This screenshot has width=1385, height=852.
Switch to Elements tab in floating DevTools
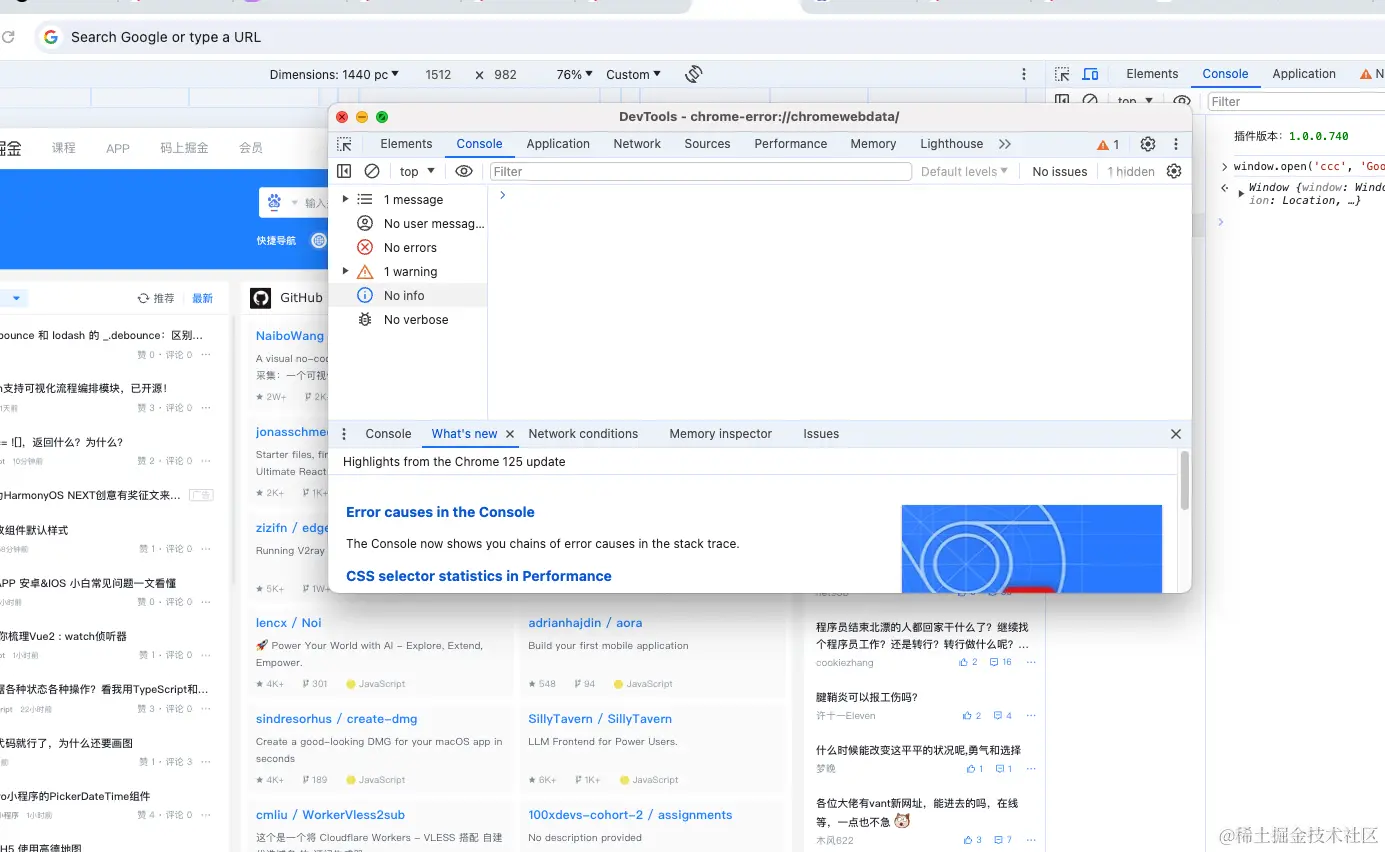[x=406, y=144]
